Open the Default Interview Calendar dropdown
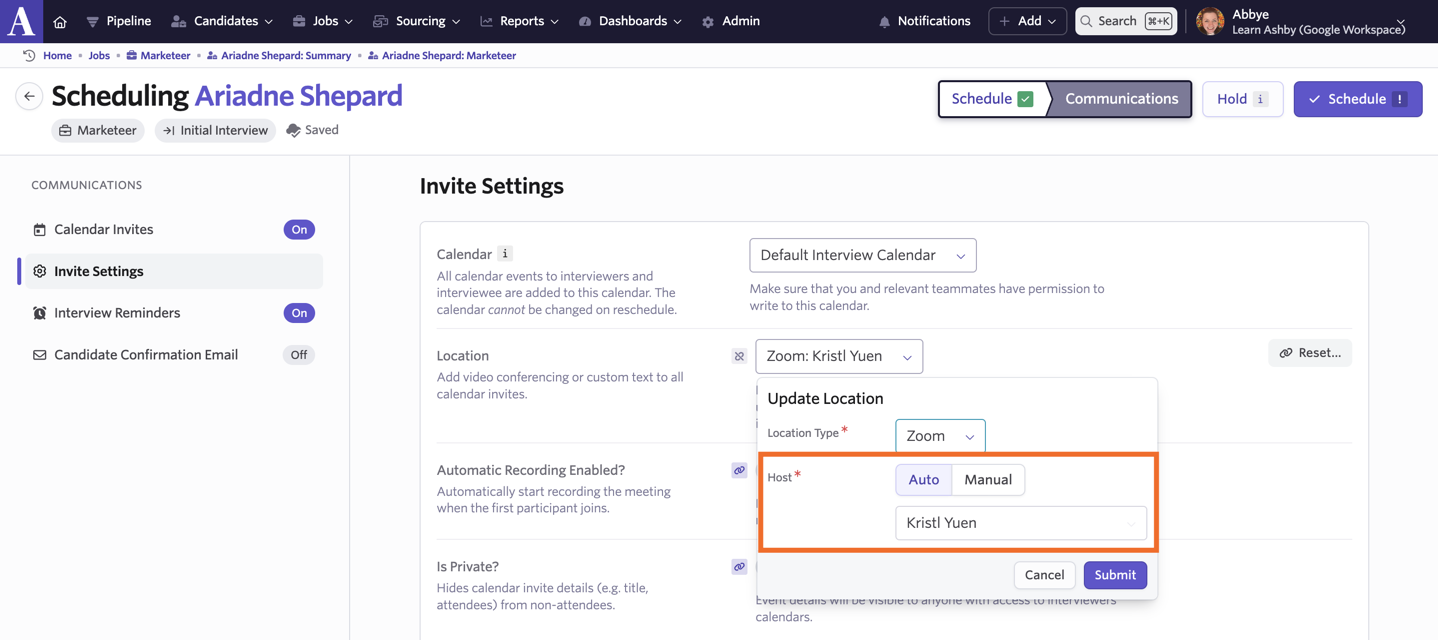 [x=862, y=256]
